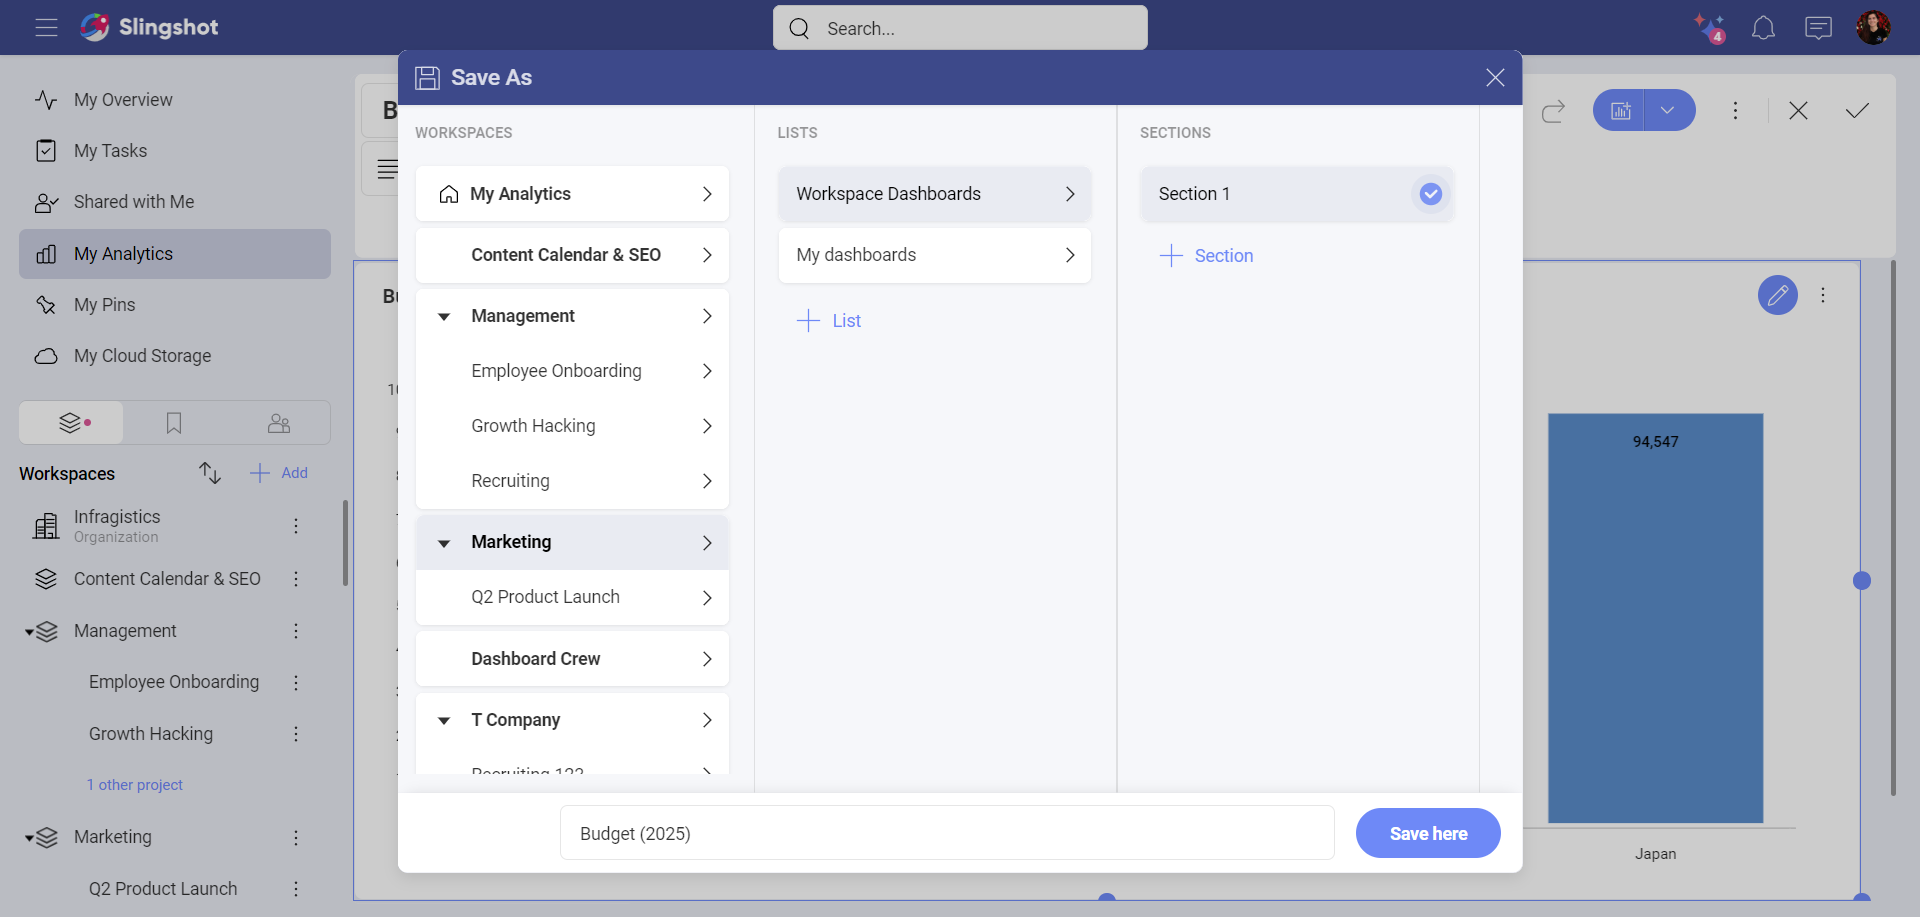Select Content Calendar & SEO in dialog

[572, 255]
